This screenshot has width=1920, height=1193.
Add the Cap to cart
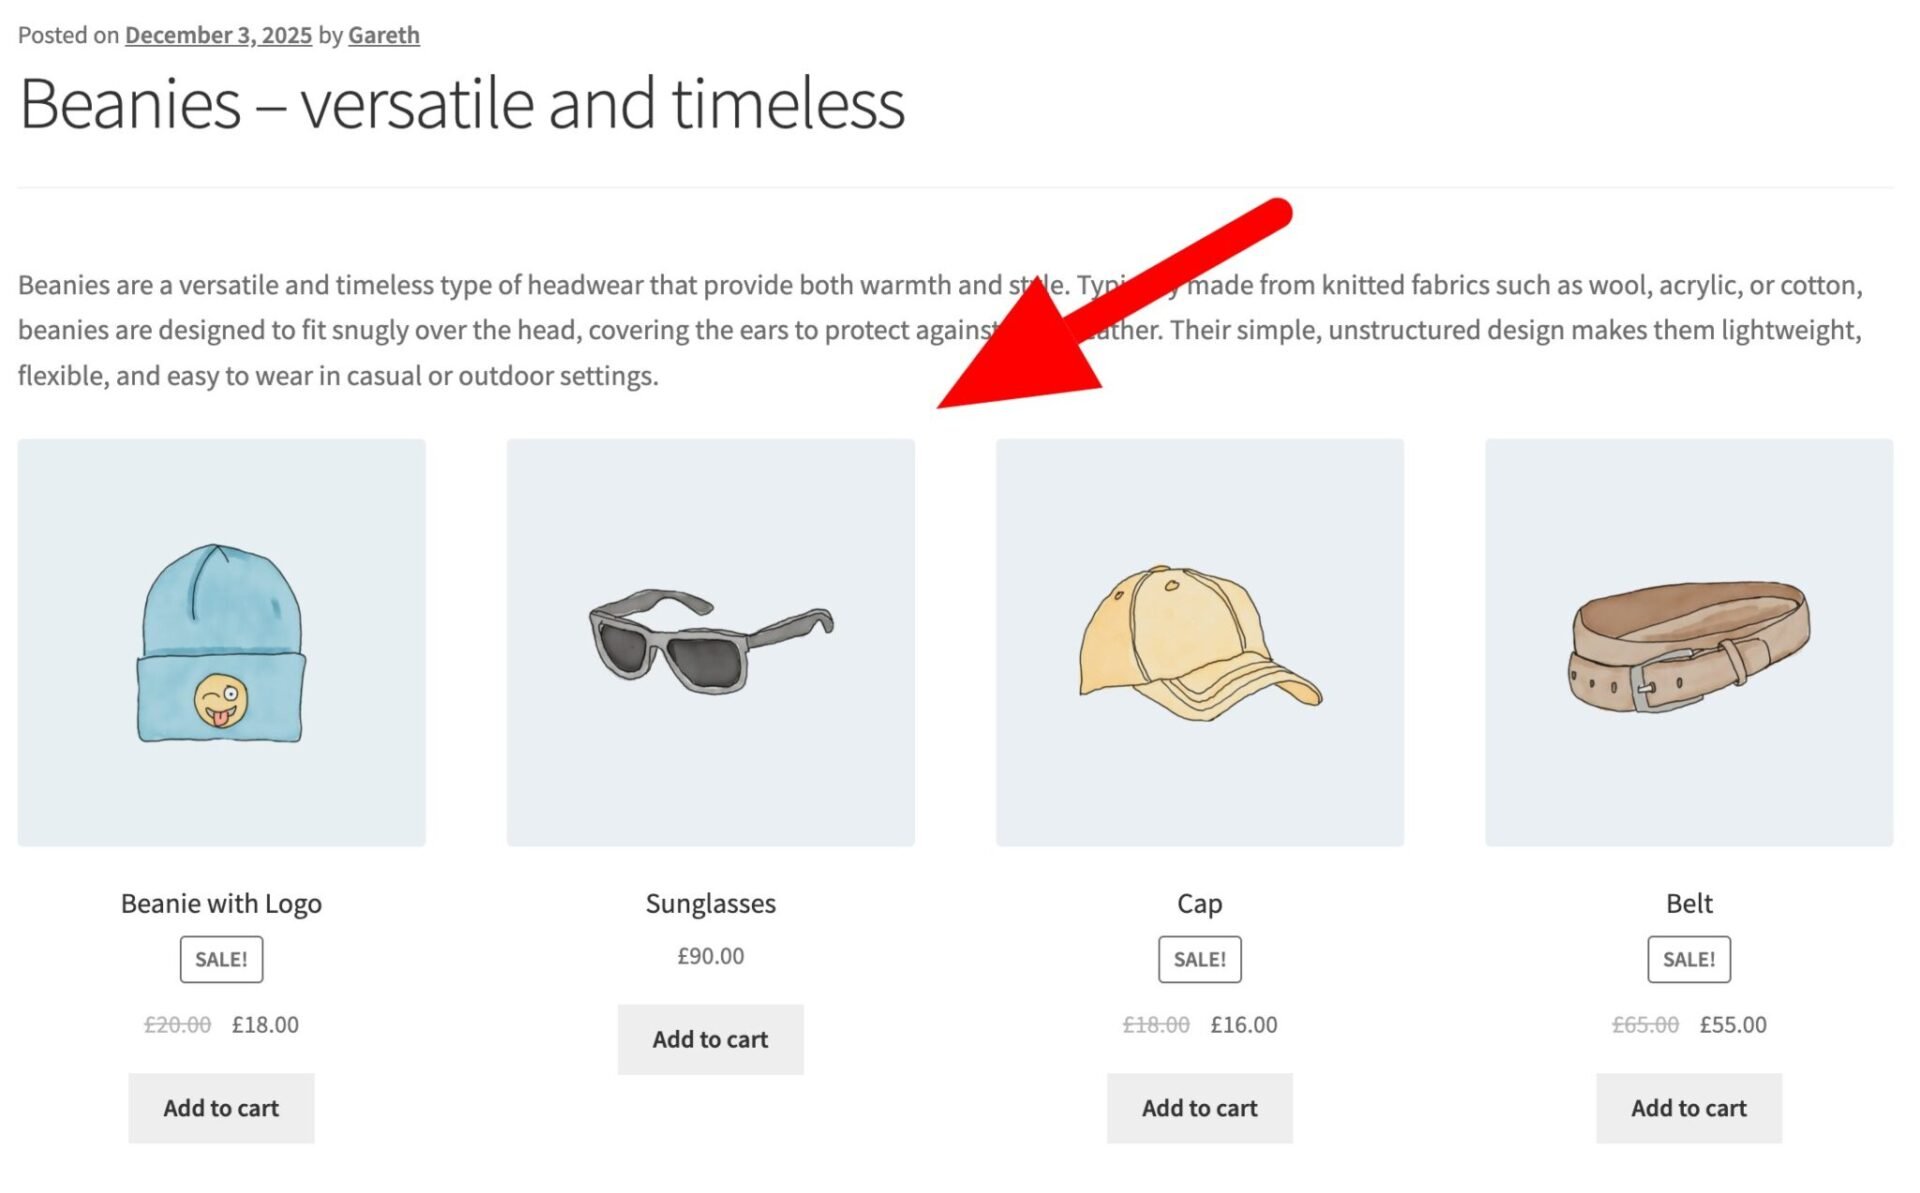1199,1108
